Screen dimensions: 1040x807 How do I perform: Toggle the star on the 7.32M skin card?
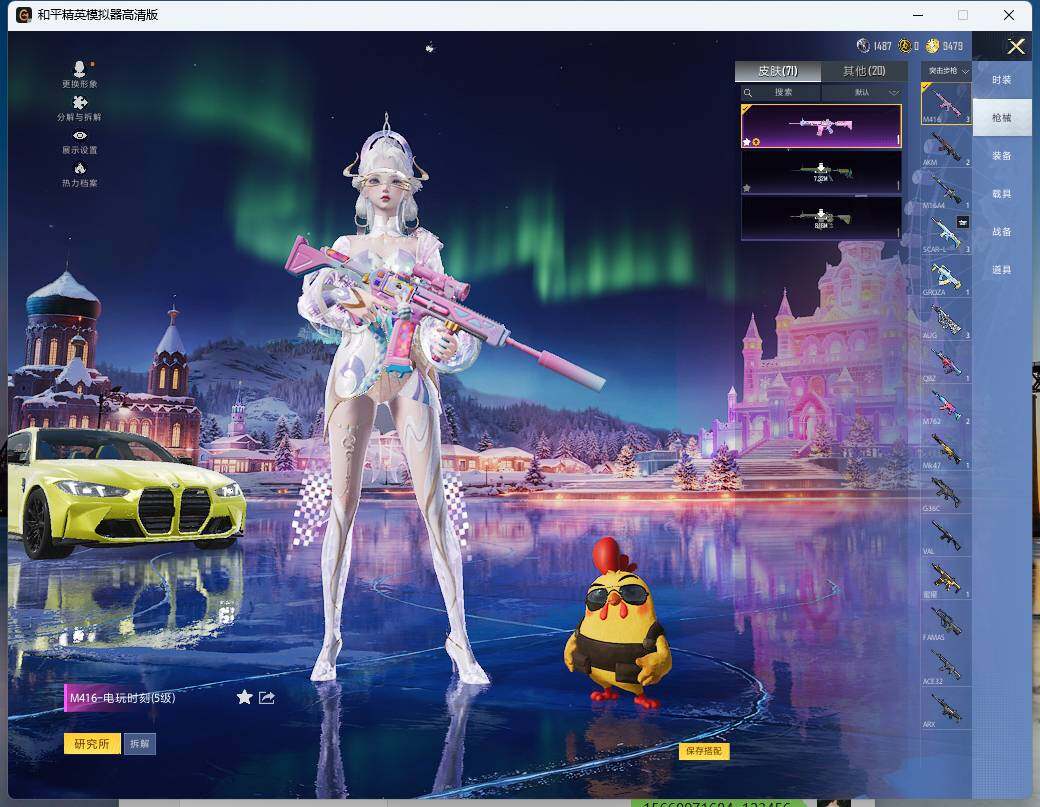click(x=747, y=188)
